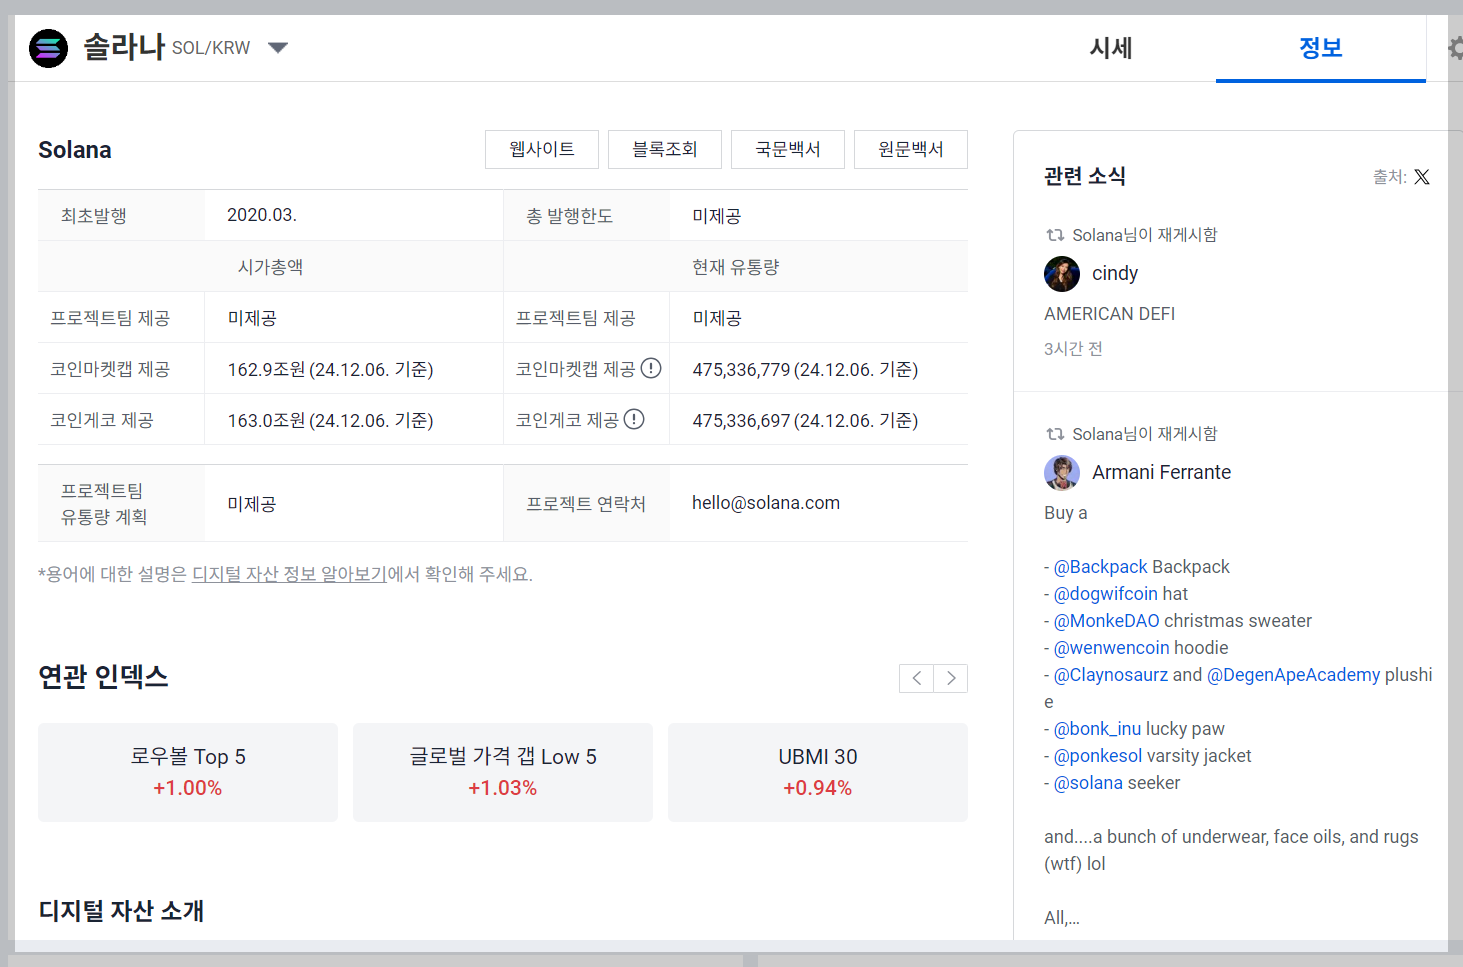Click the AMERICAN DEFI post text

pos(1109,314)
